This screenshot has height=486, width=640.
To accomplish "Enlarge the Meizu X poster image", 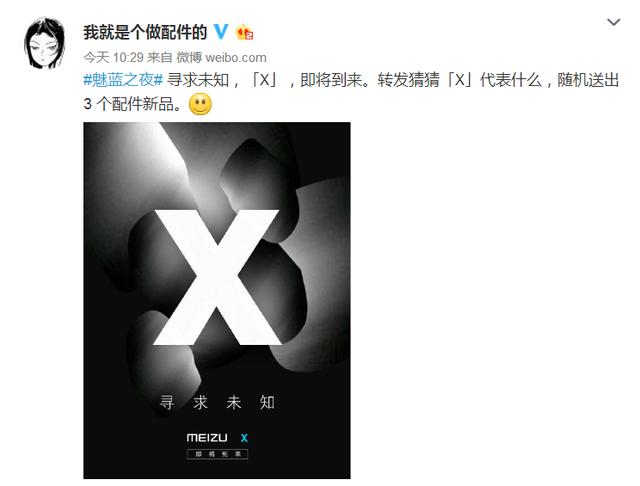I will click(217, 300).
